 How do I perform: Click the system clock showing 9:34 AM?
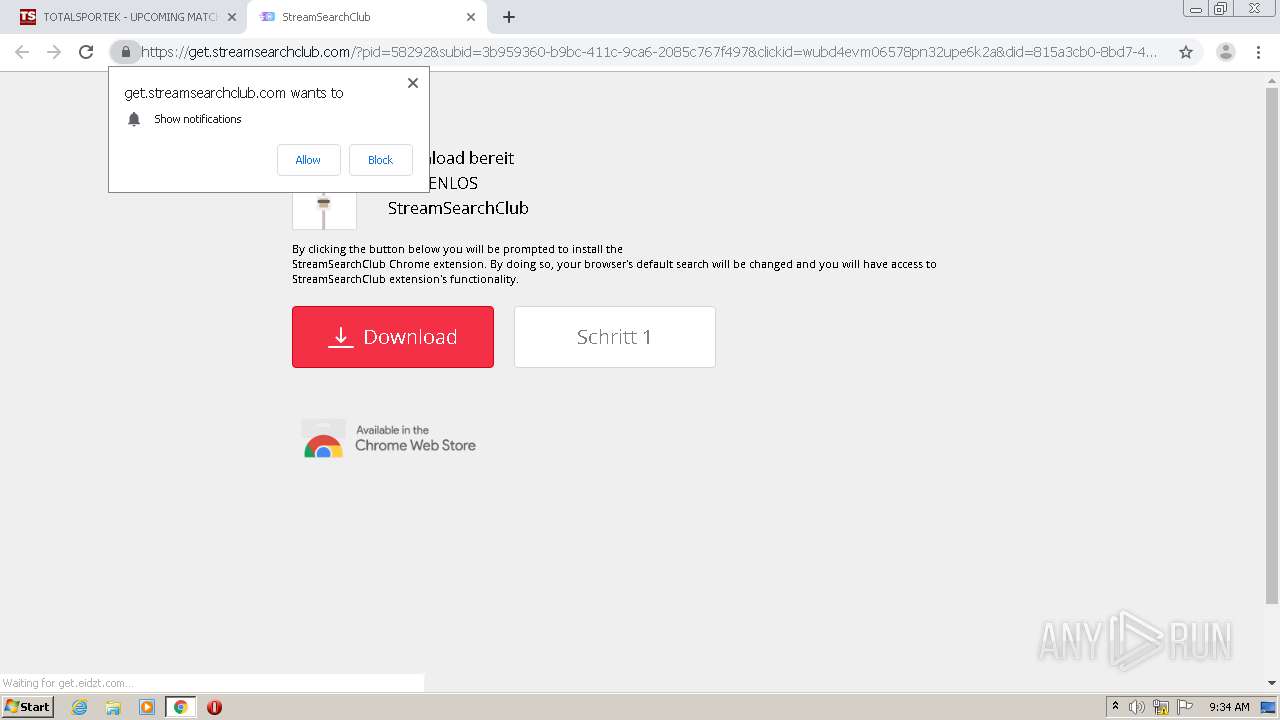click(x=1229, y=707)
